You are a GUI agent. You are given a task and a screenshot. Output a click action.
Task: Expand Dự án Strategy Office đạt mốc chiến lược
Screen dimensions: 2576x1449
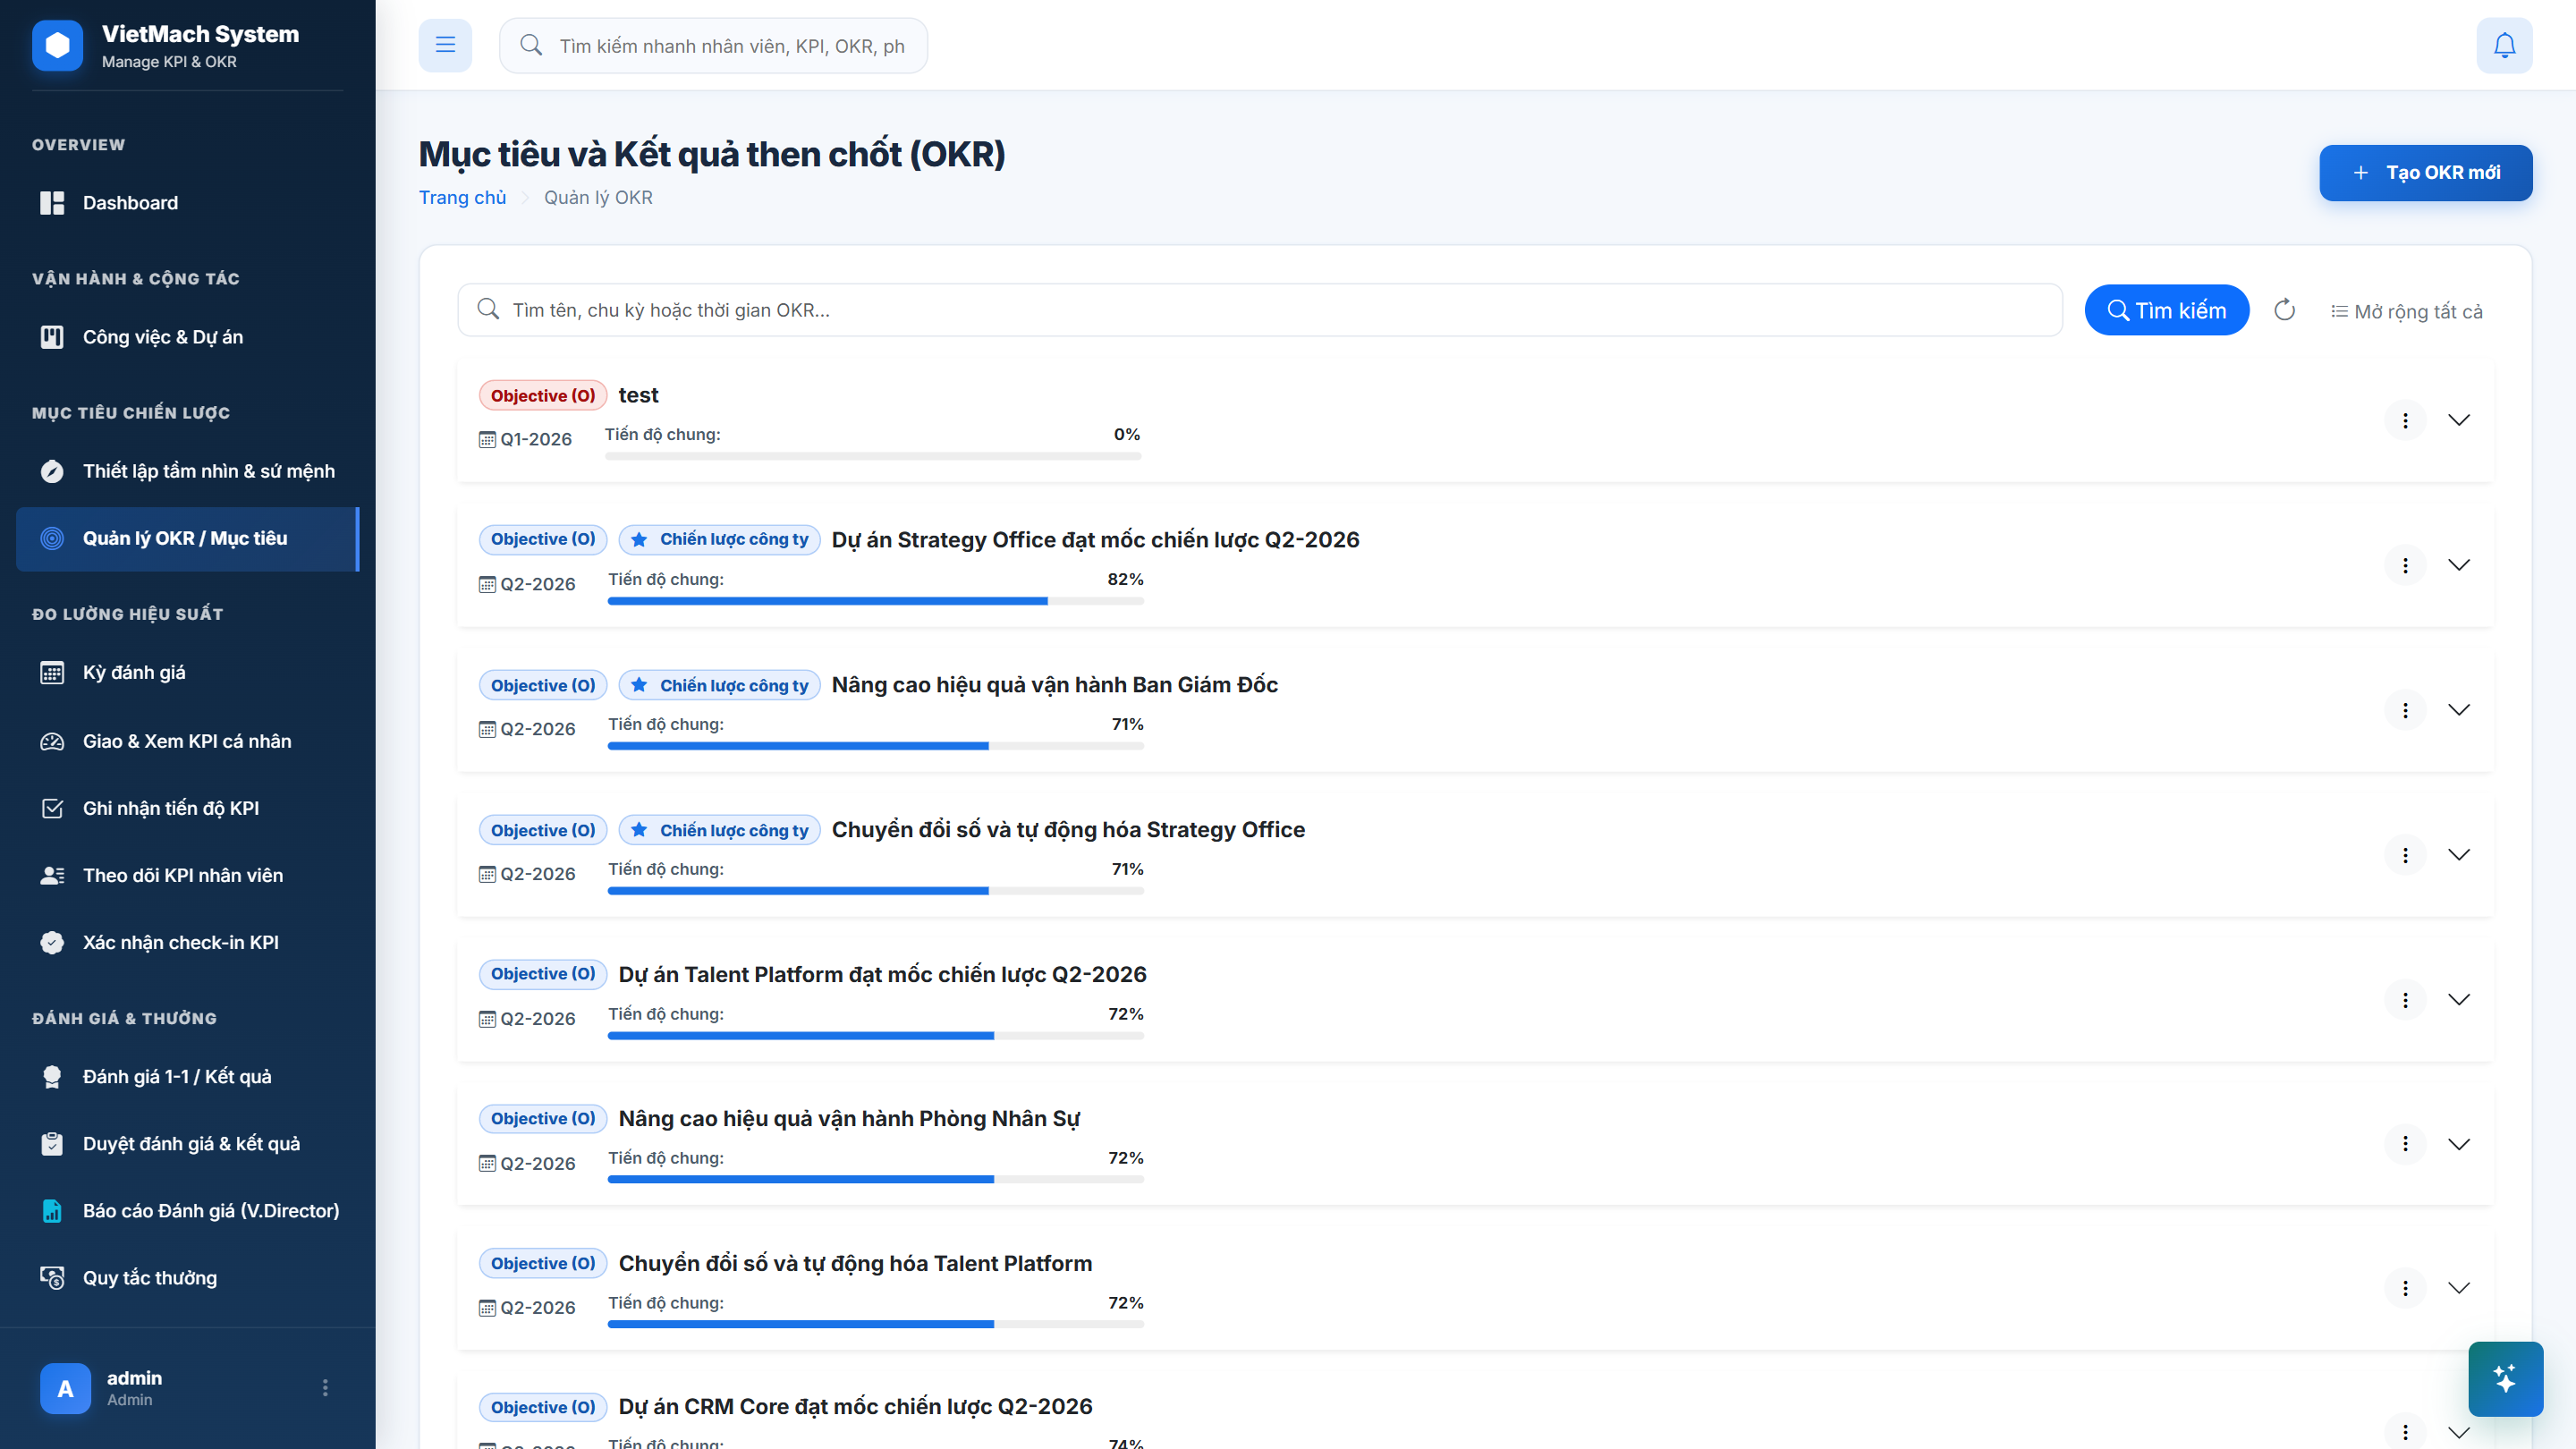coord(2459,565)
